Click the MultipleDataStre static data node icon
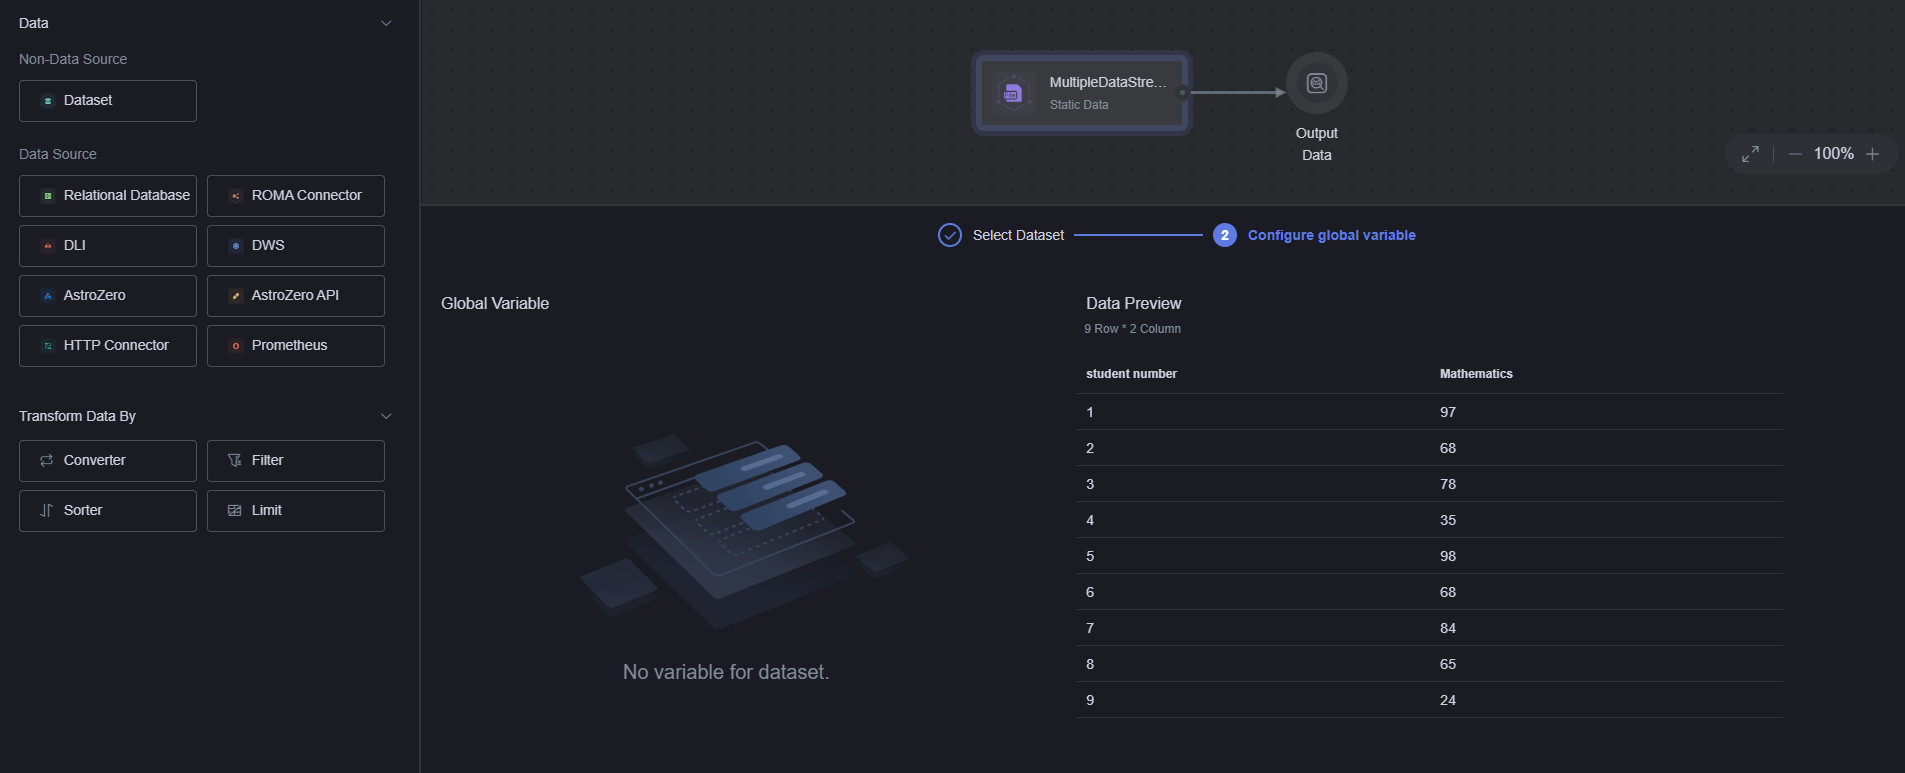Screen dimensions: 1905x773 tap(1013, 93)
